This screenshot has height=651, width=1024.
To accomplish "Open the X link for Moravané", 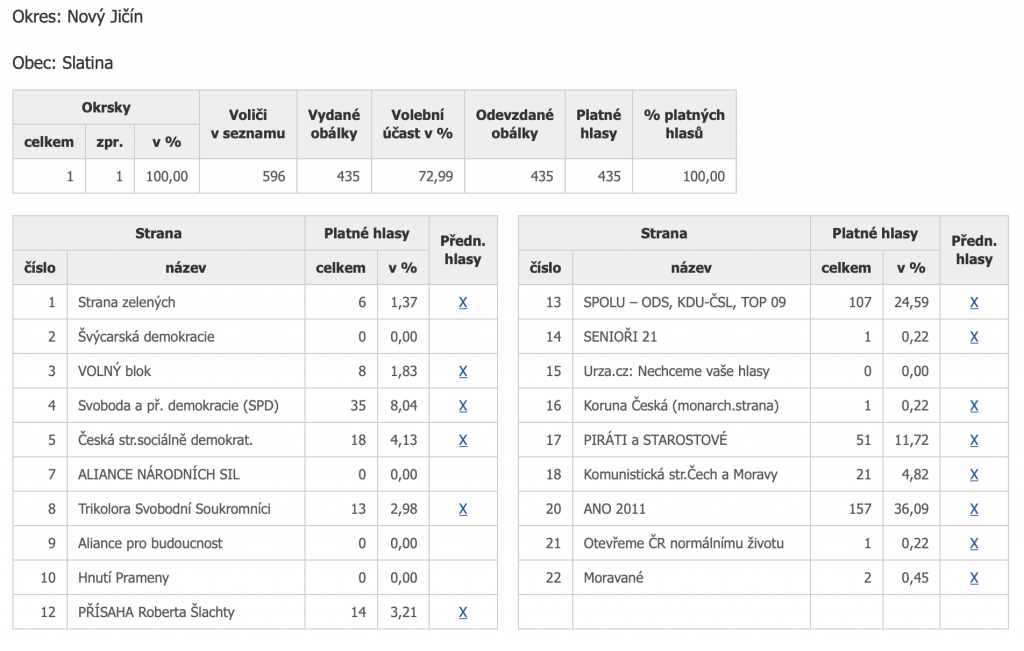I will click(x=974, y=578).
